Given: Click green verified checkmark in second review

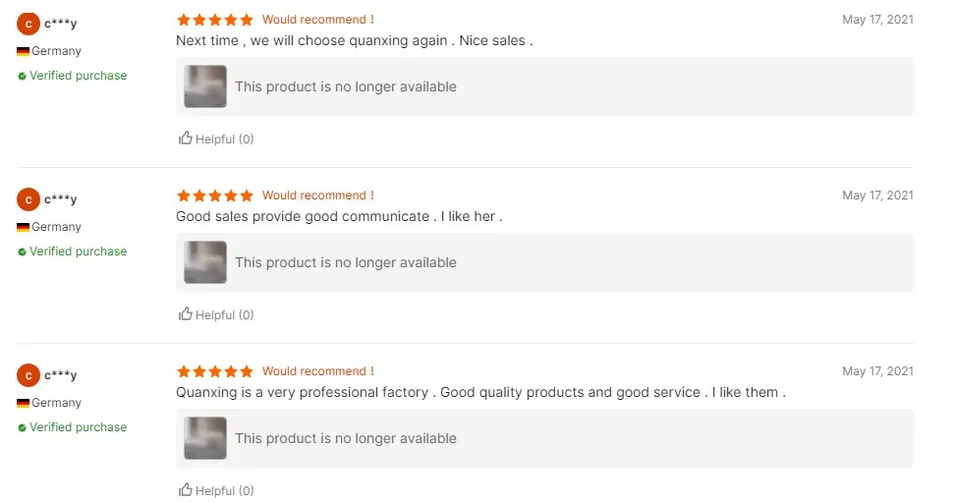Looking at the screenshot, I should (x=22, y=252).
